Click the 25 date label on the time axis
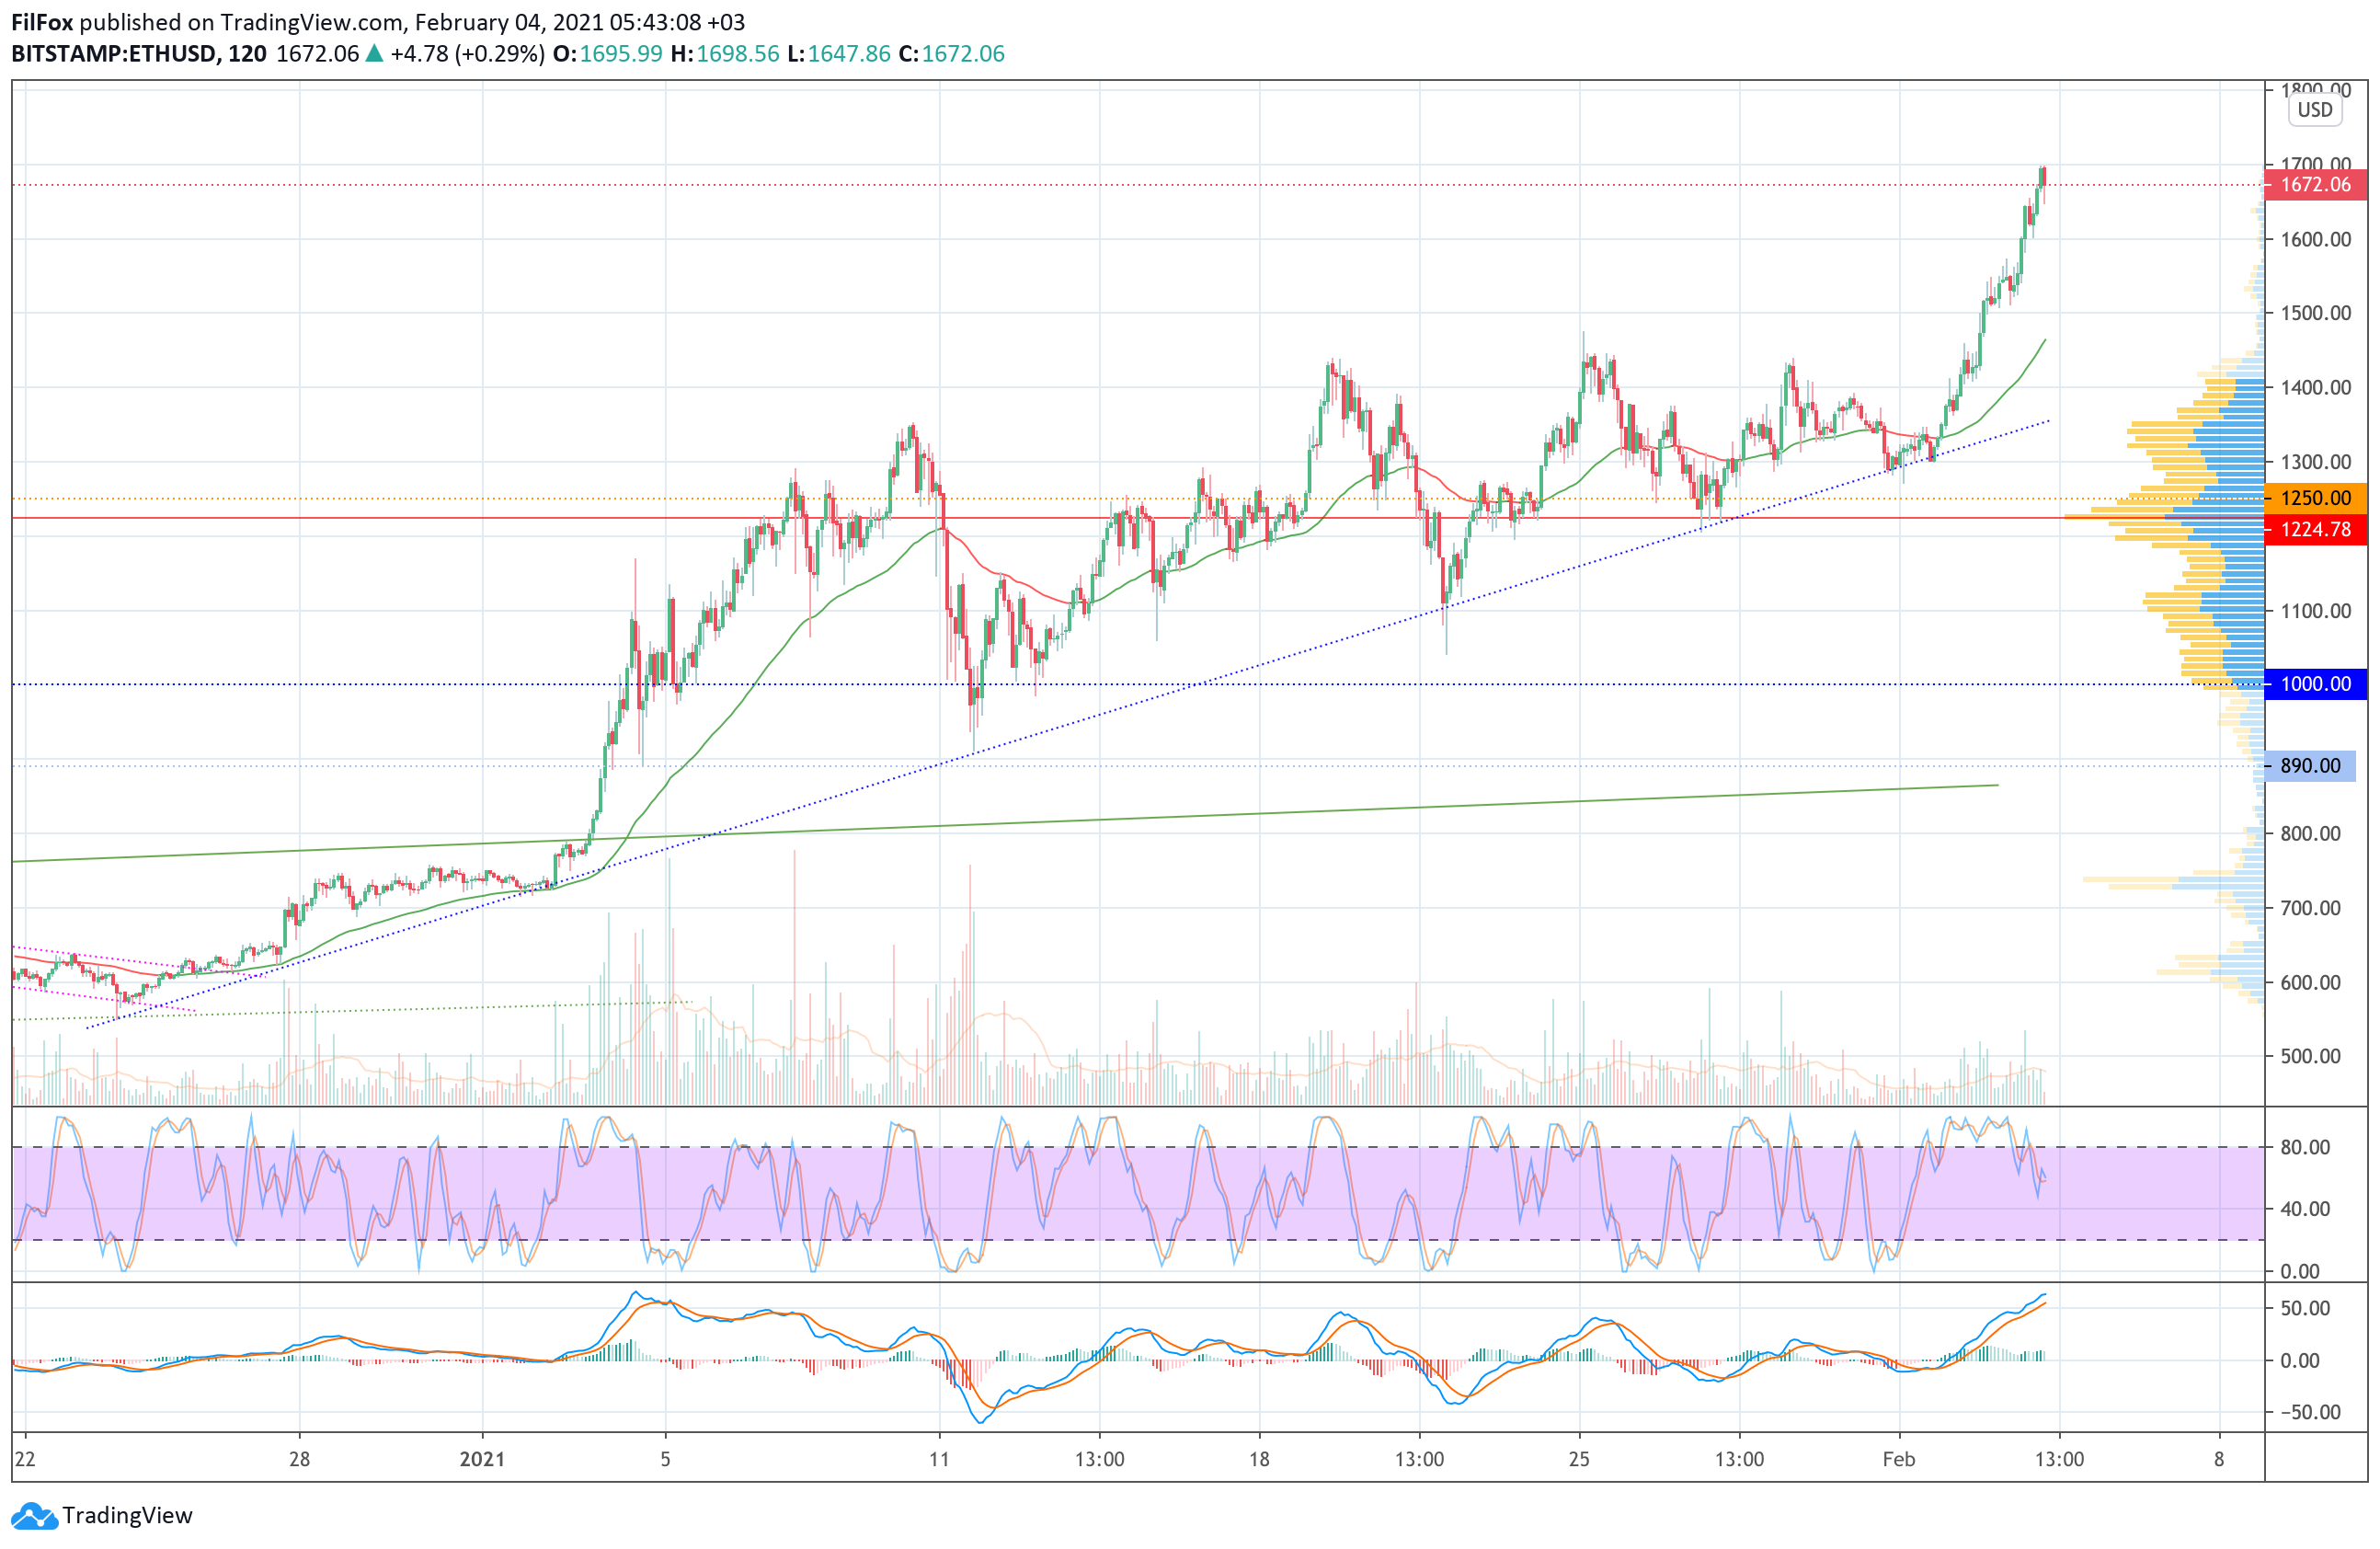The height and width of the screenshot is (1549, 2380). [1578, 1459]
